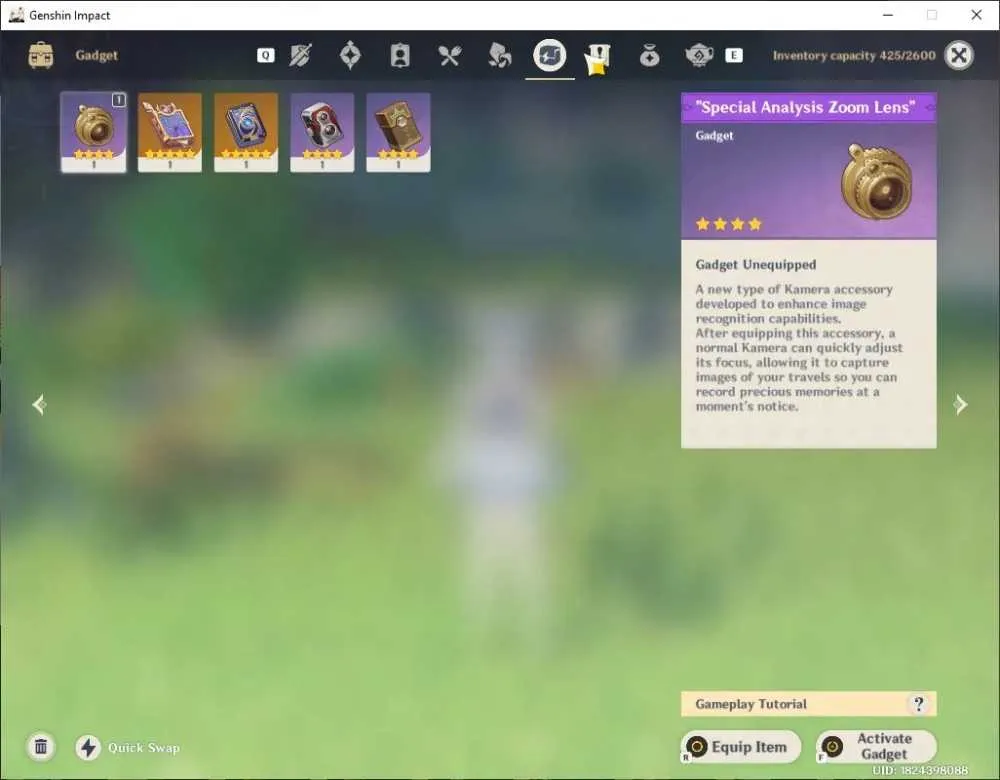Select the blue five-star book gadget
The width and height of the screenshot is (1000, 780).
[x=246, y=132]
